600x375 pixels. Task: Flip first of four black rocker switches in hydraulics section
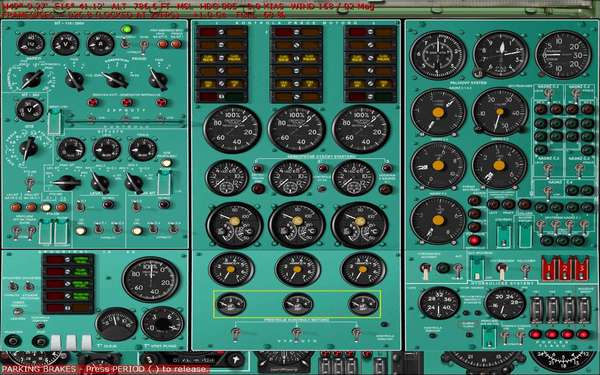click(537, 309)
